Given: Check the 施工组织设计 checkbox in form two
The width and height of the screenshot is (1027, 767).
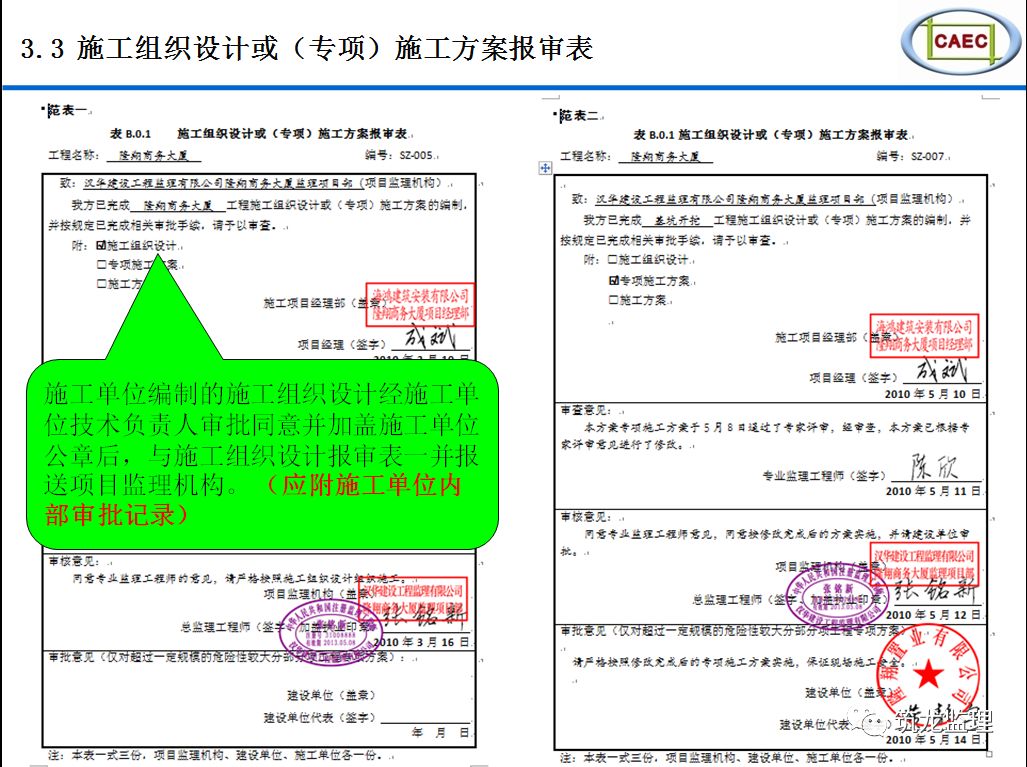Looking at the screenshot, I should [613, 260].
